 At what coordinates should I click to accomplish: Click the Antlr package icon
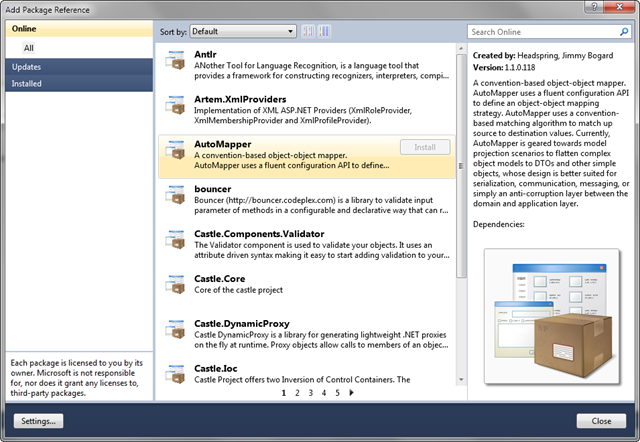click(176, 60)
